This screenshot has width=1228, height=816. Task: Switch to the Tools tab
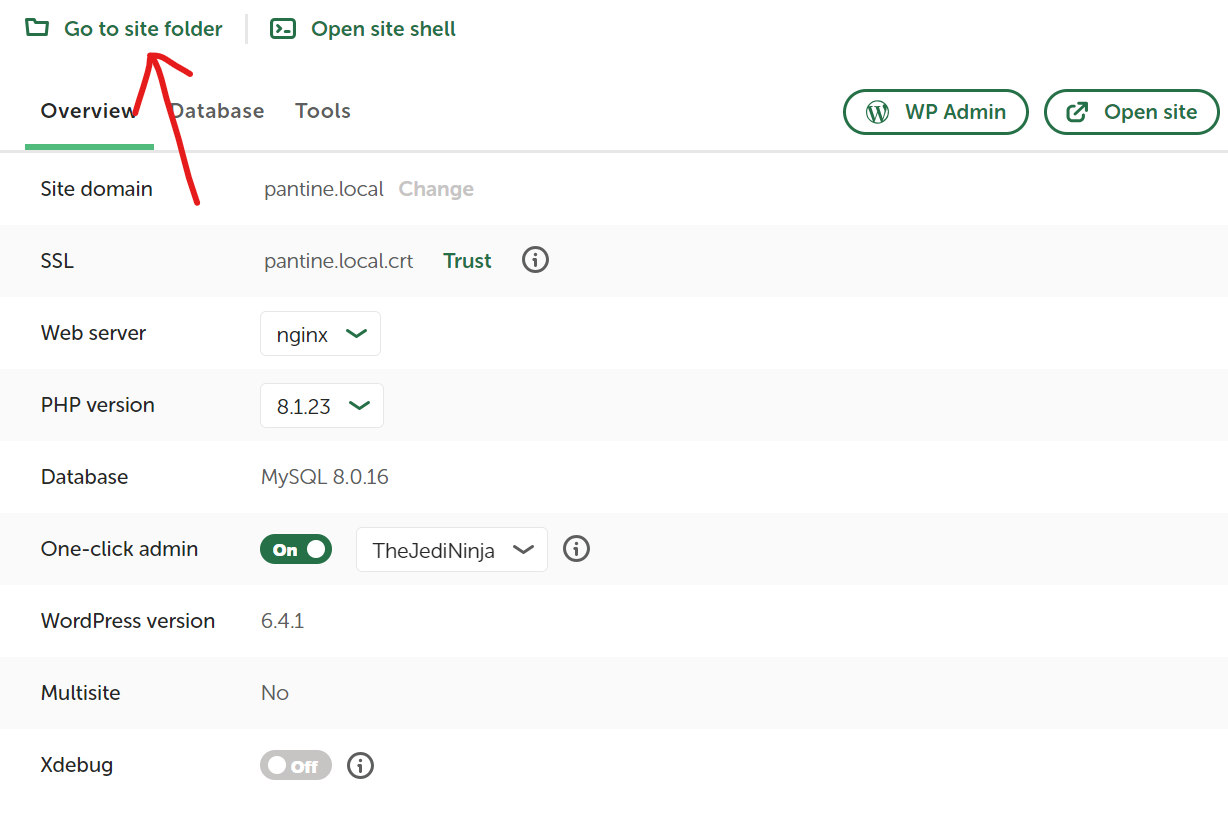click(322, 110)
